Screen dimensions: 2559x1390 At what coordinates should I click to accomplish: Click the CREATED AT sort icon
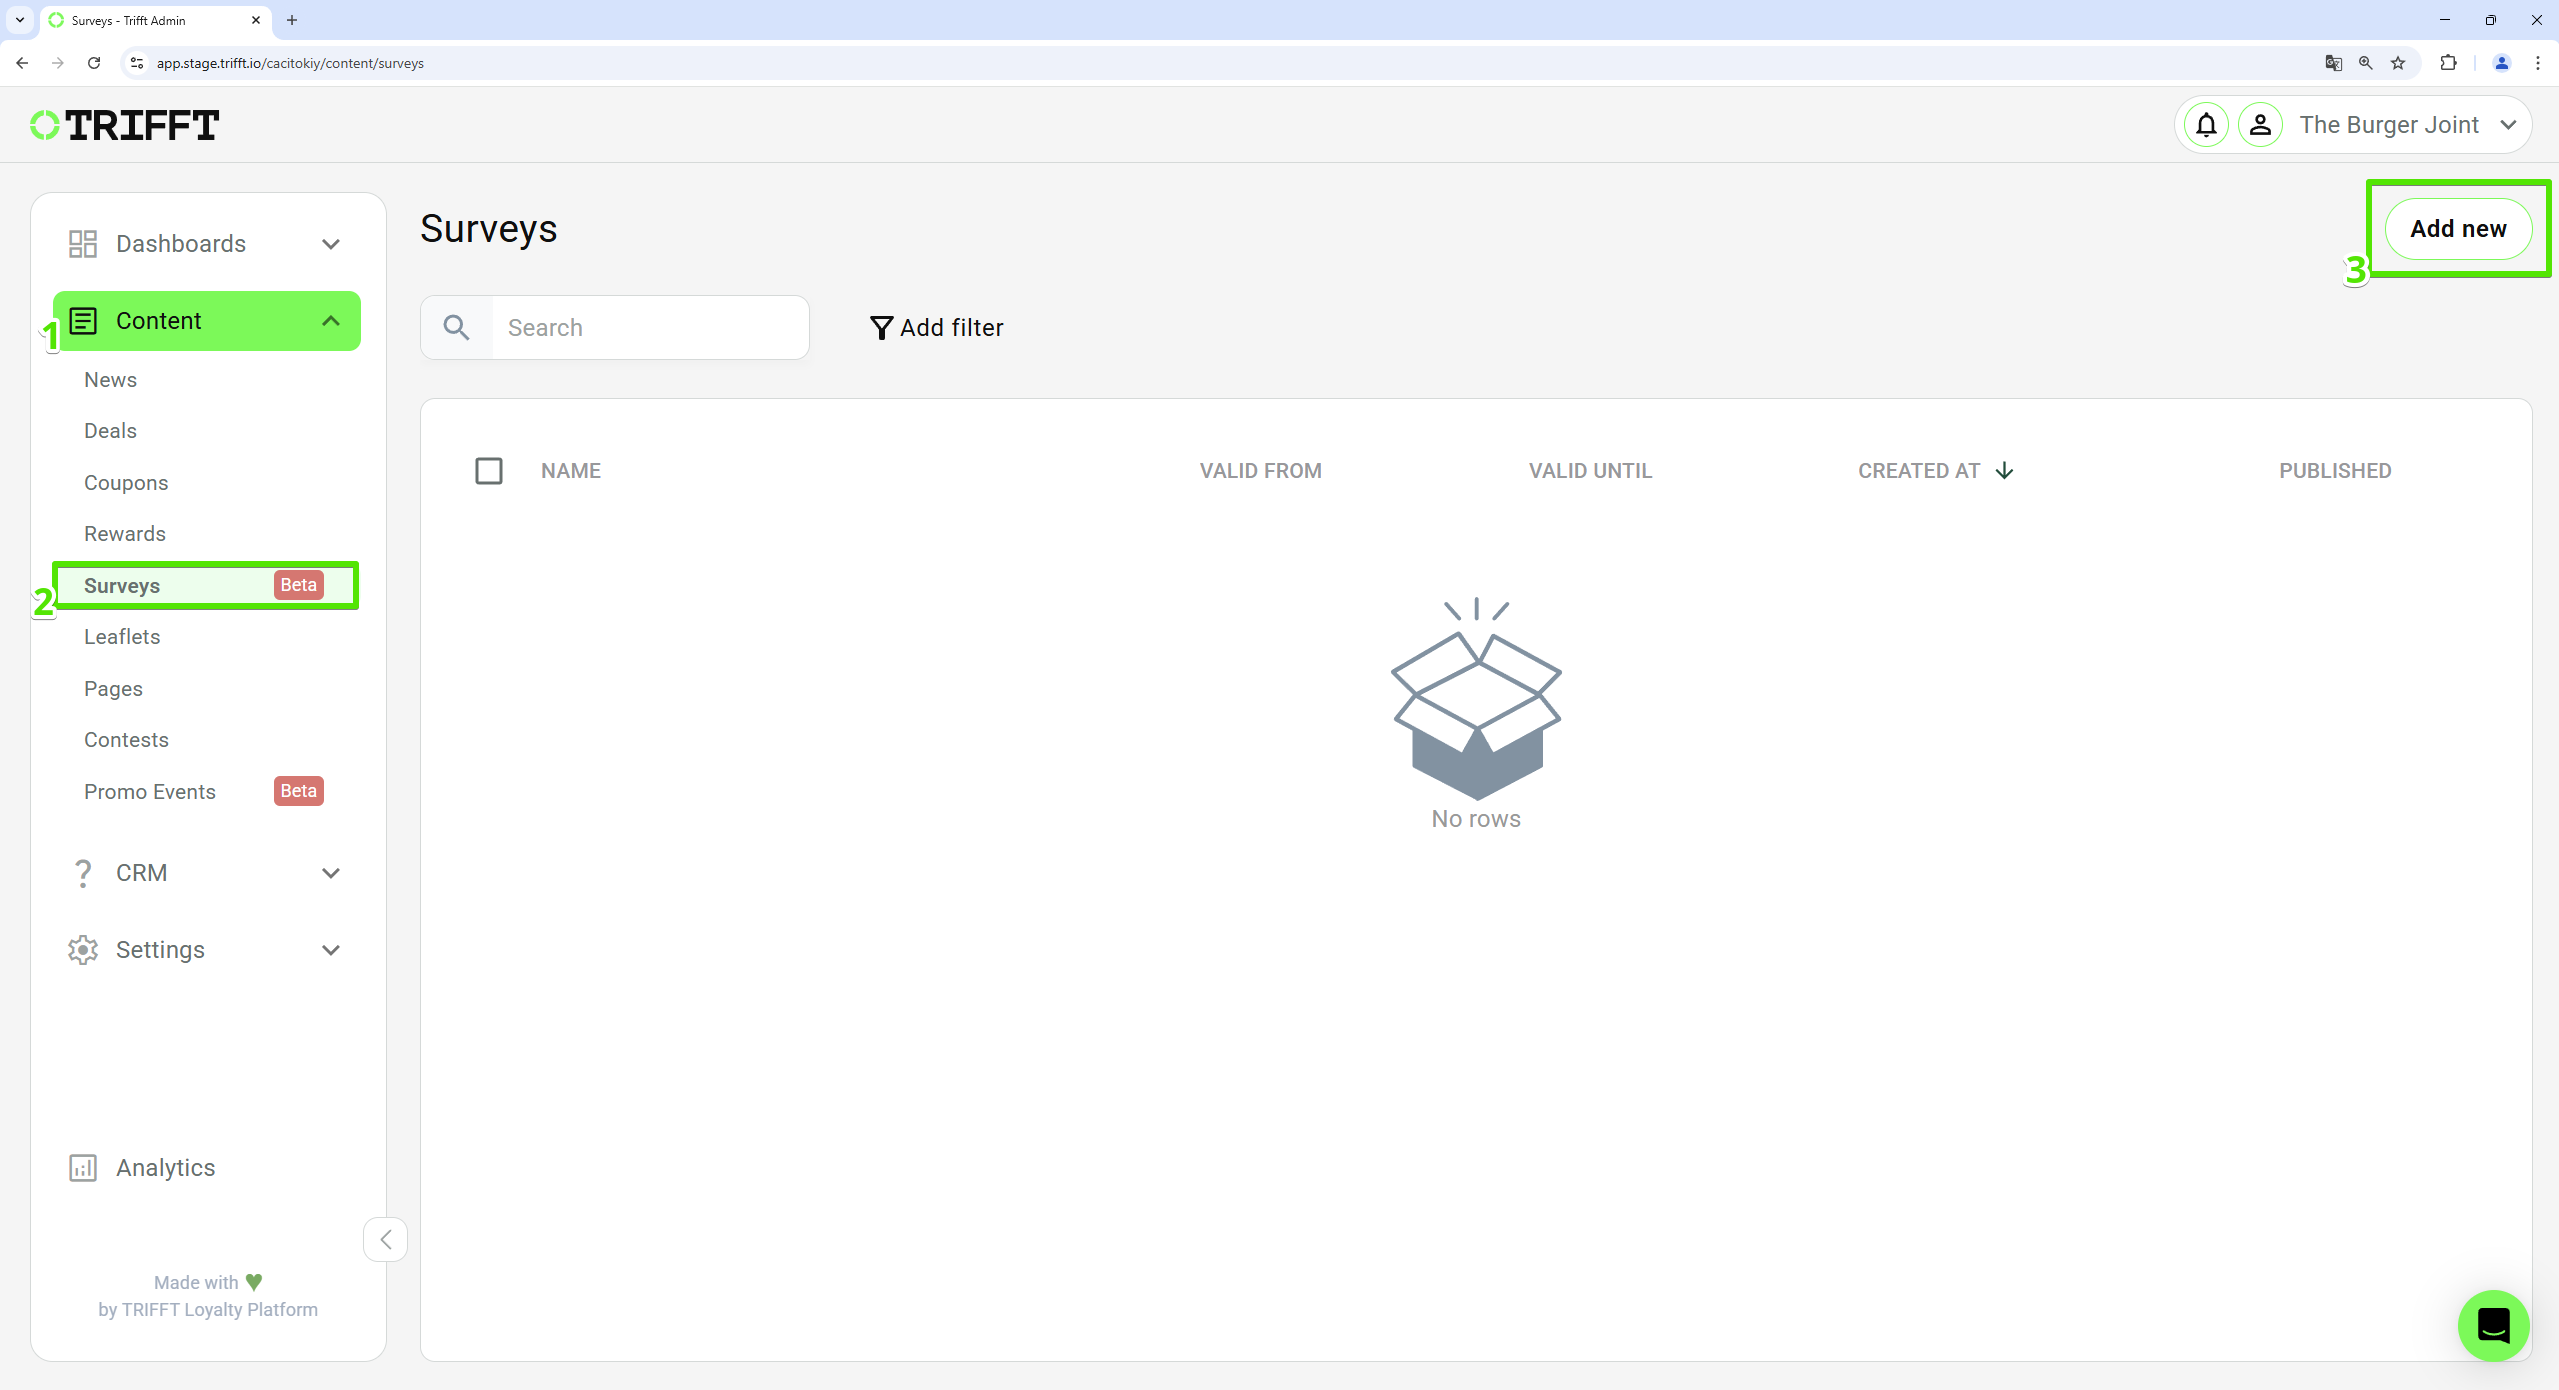(x=2004, y=471)
